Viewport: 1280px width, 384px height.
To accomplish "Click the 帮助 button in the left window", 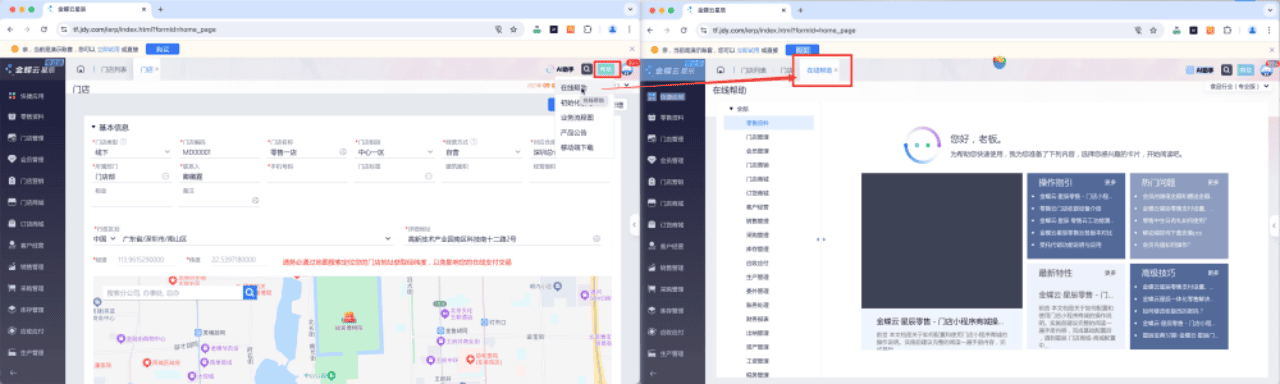I will pos(606,69).
